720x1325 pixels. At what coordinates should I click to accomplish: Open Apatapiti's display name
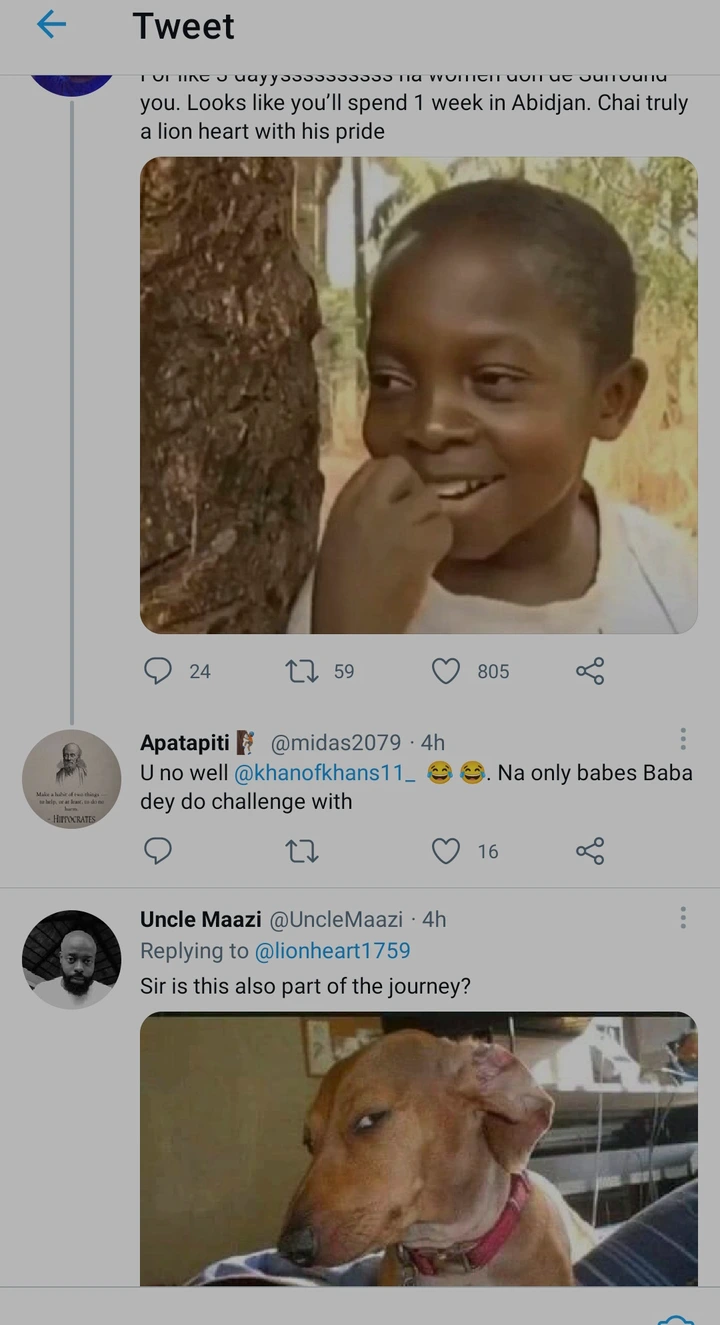pyautogui.click(x=185, y=743)
